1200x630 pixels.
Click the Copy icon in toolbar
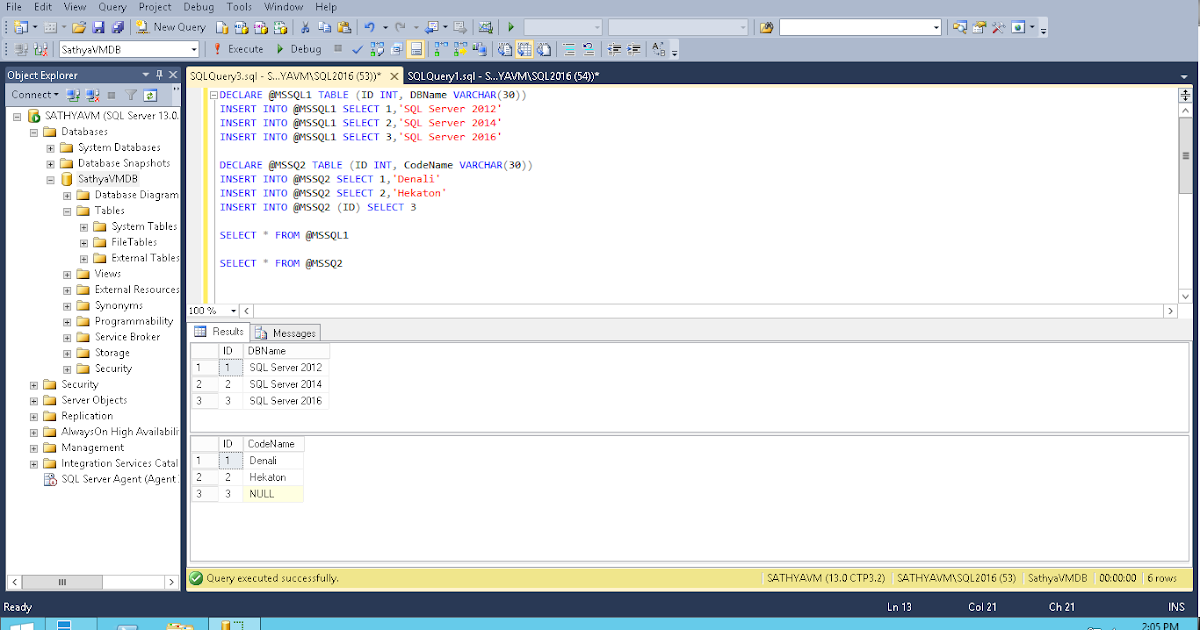click(324, 27)
